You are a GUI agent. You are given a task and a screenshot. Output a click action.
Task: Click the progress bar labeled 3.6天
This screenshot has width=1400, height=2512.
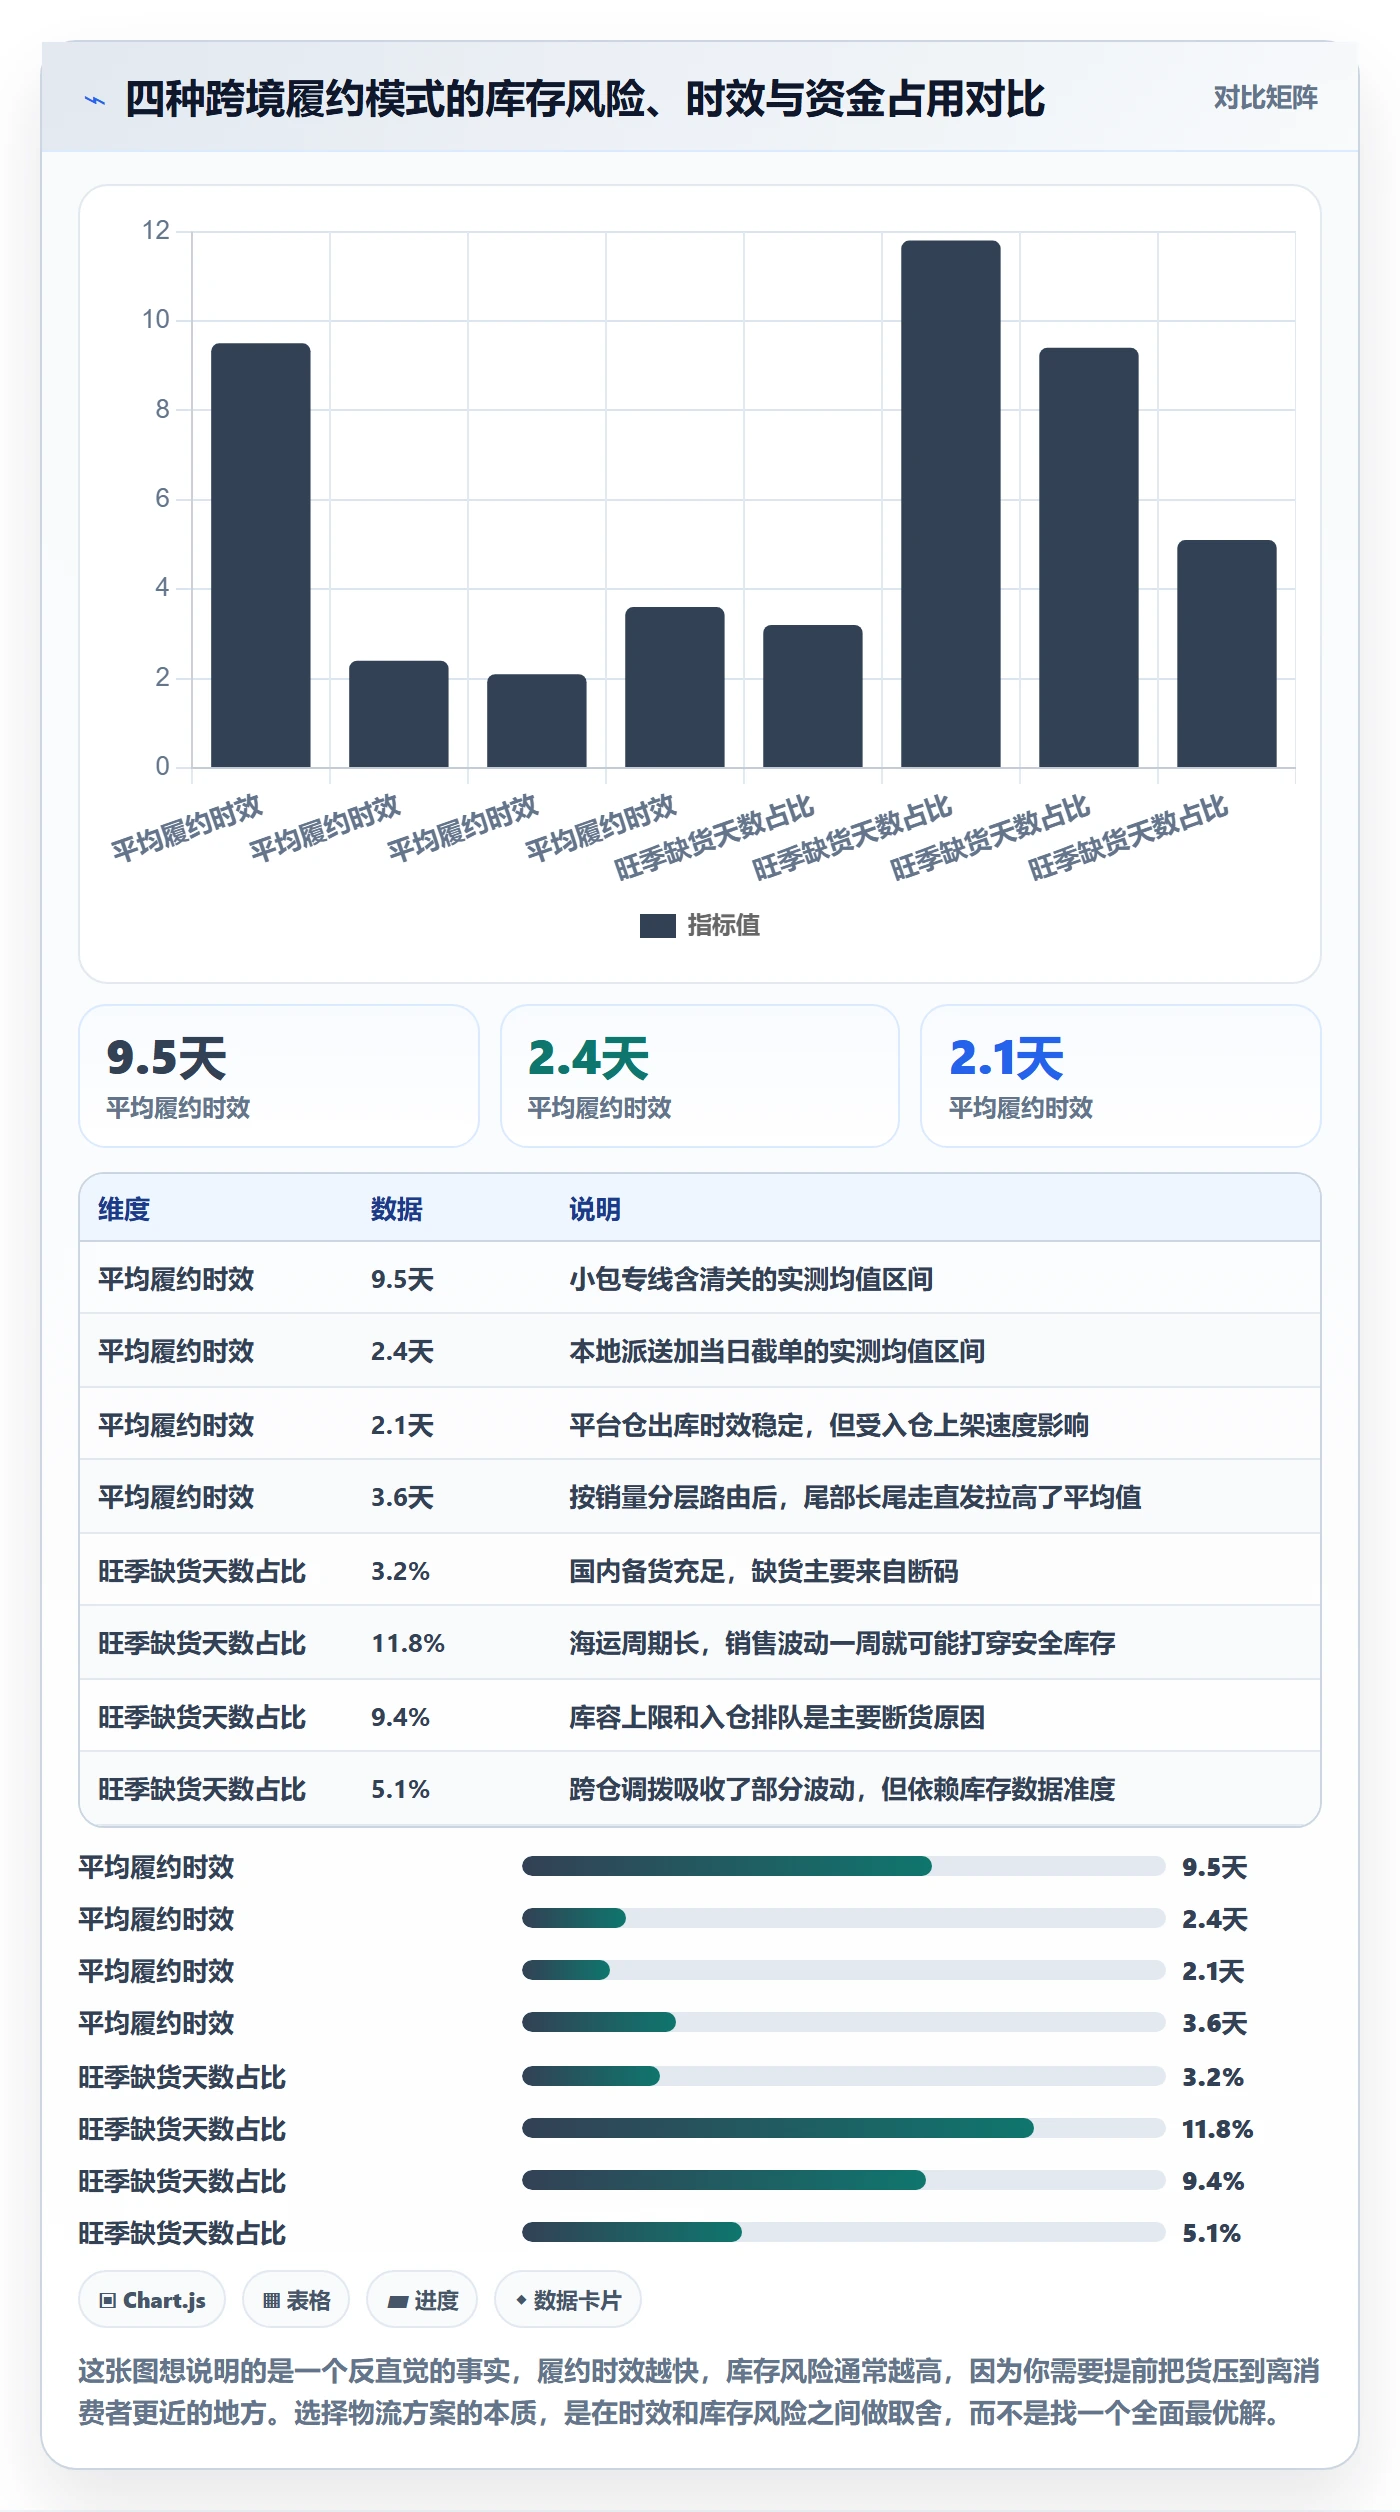pyautogui.click(x=843, y=2022)
